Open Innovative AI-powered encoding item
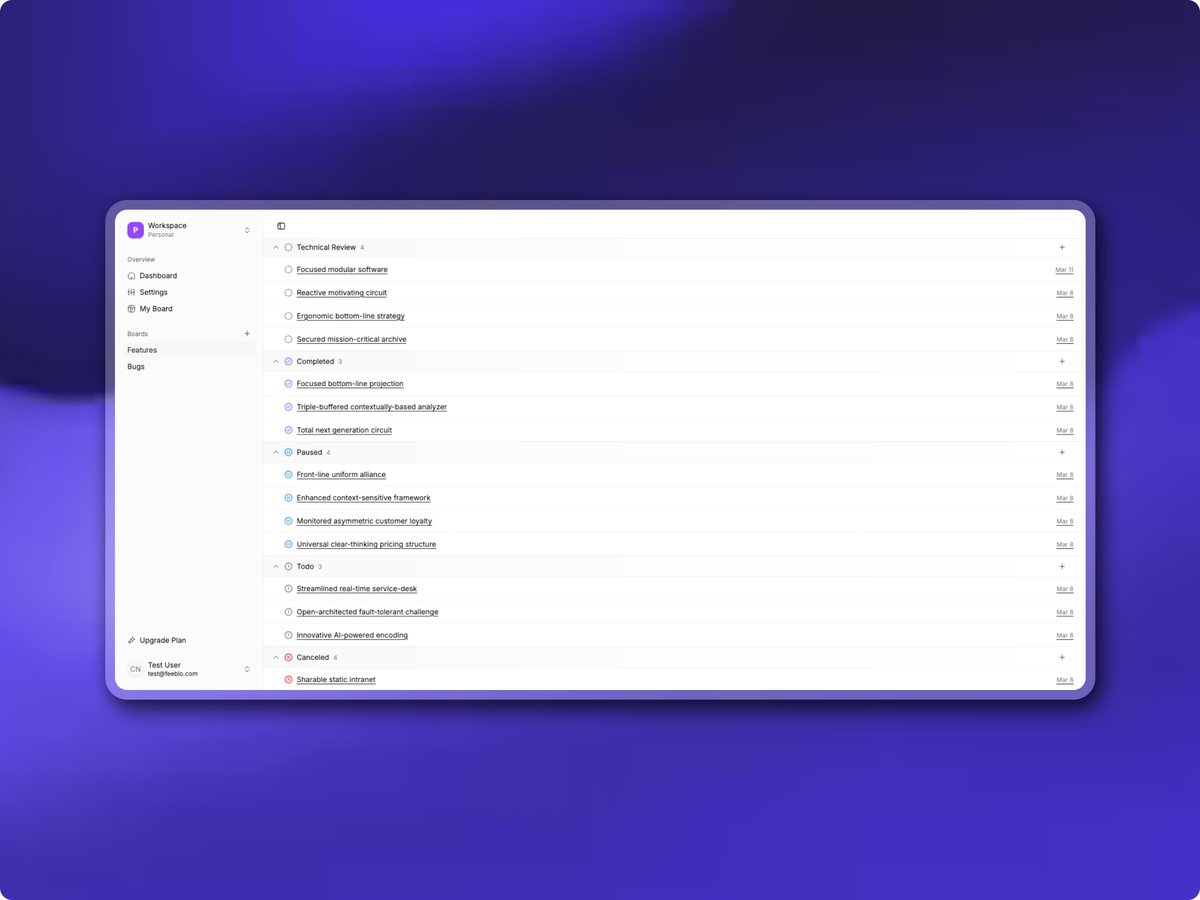The width and height of the screenshot is (1200, 900). 352,635
